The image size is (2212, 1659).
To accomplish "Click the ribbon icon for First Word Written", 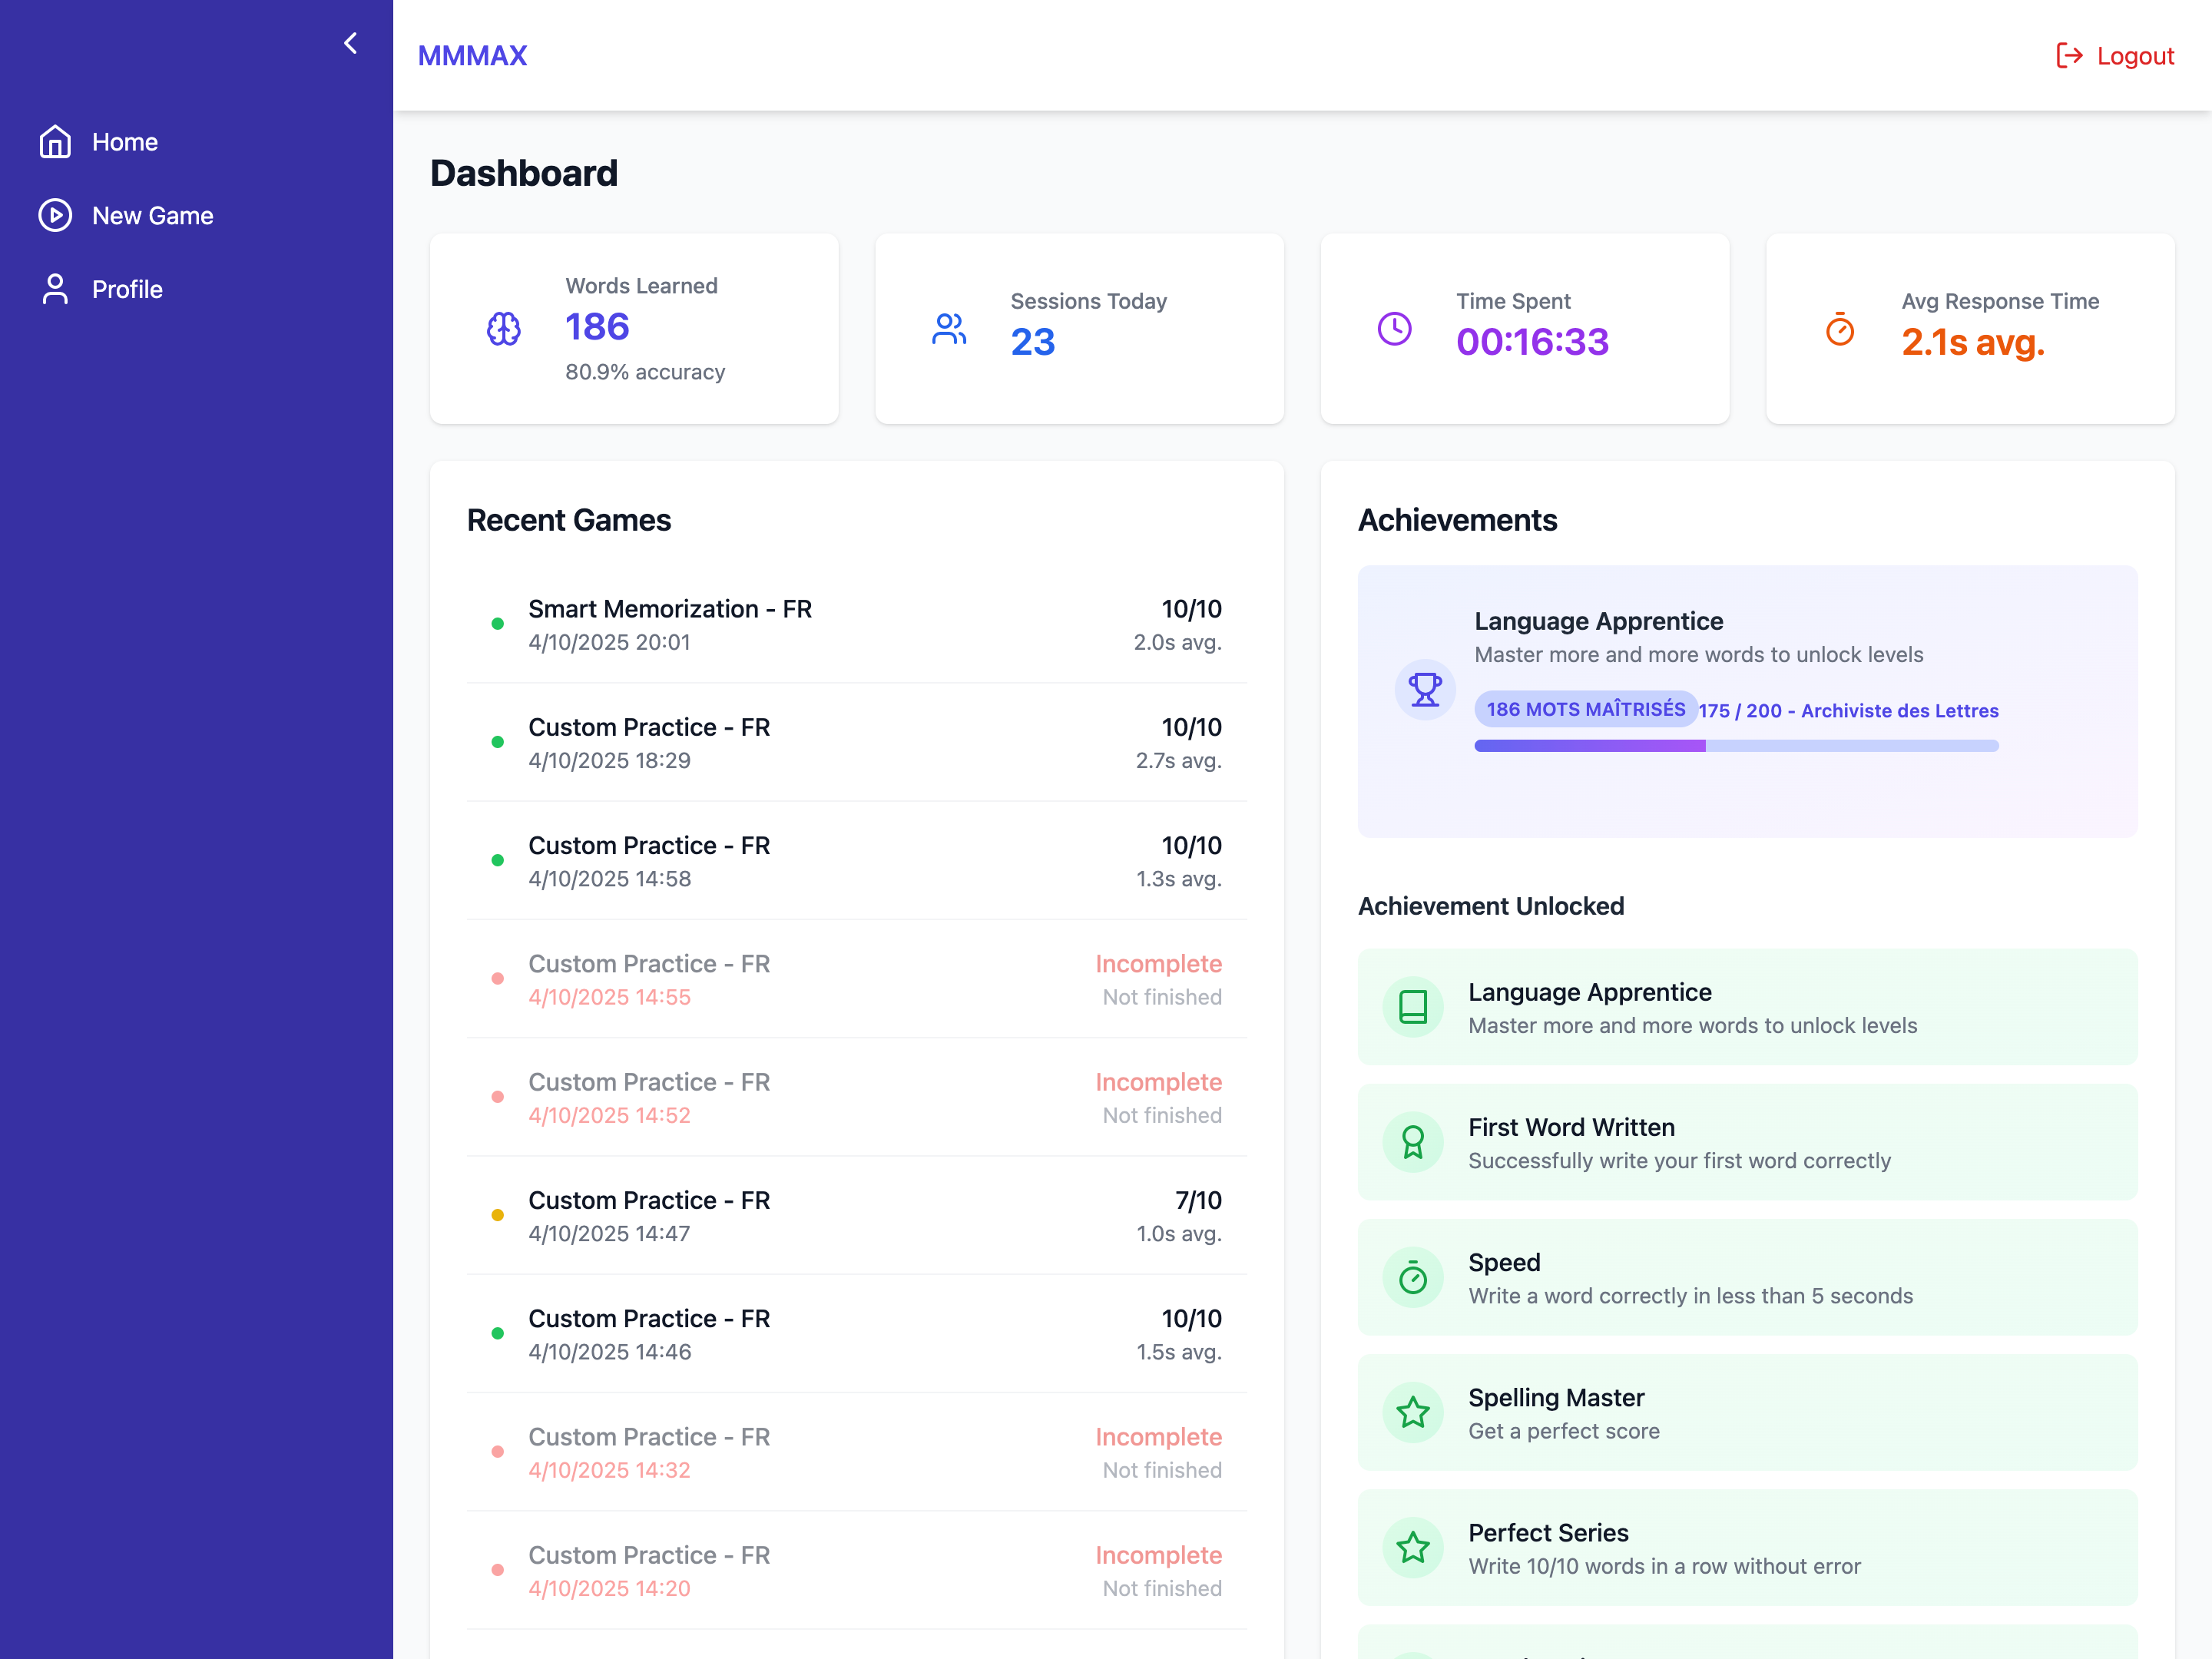I will tap(1412, 1142).
